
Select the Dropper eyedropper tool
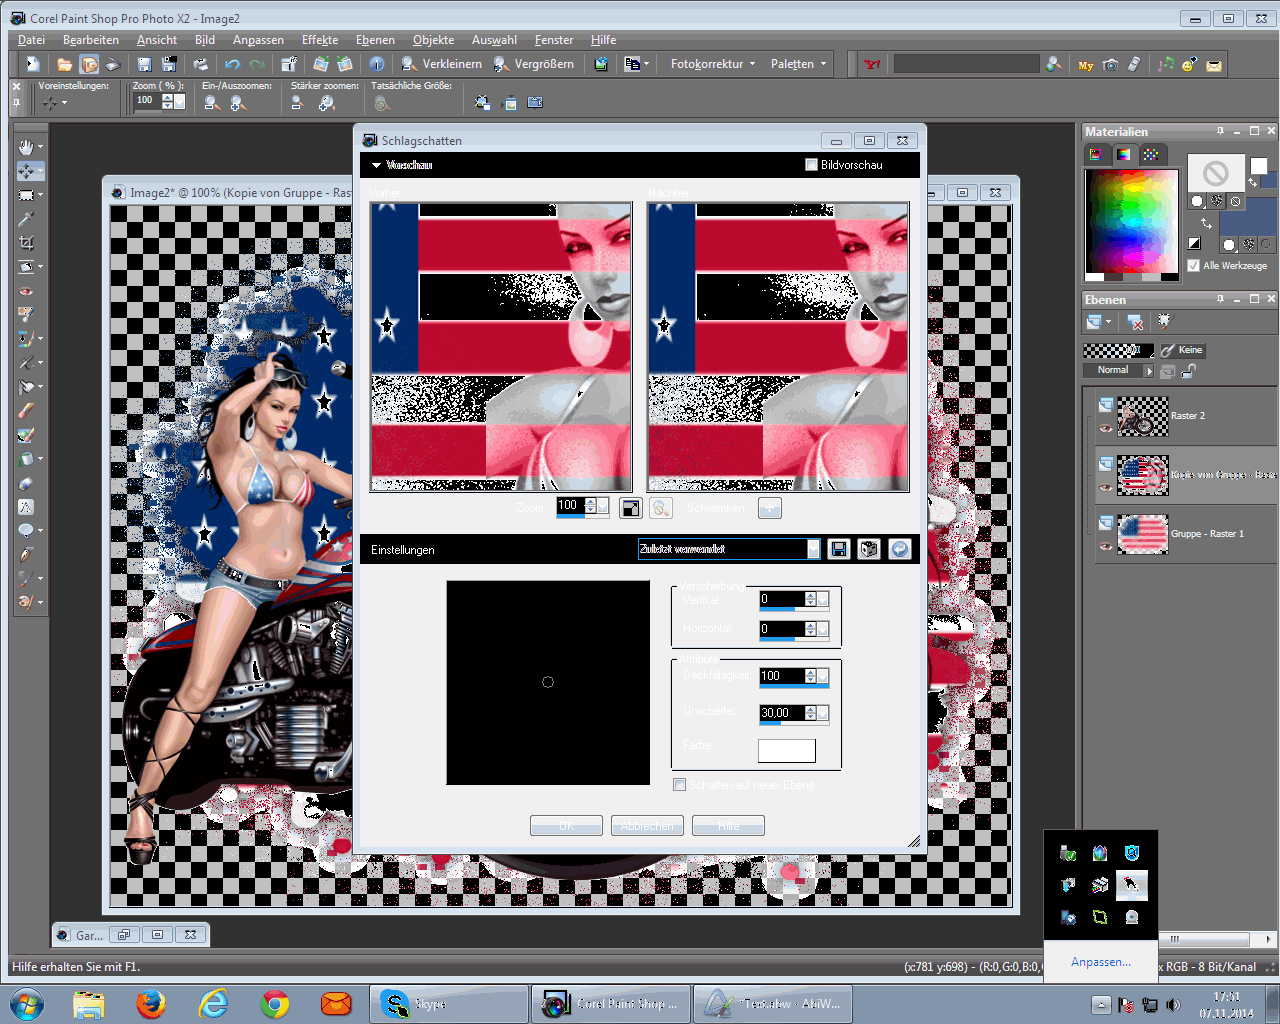pyautogui.click(x=26, y=219)
